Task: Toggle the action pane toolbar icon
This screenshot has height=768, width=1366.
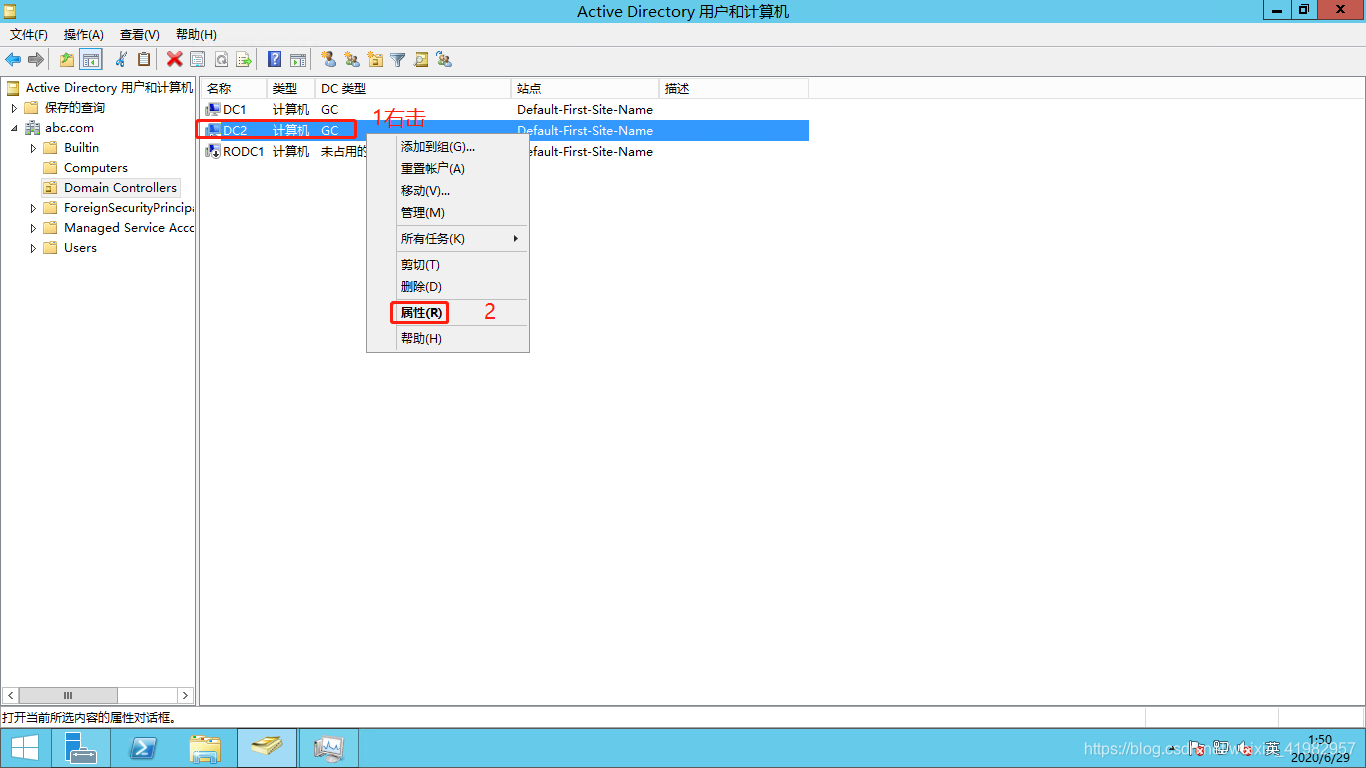Action: pyautogui.click(x=297, y=60)
